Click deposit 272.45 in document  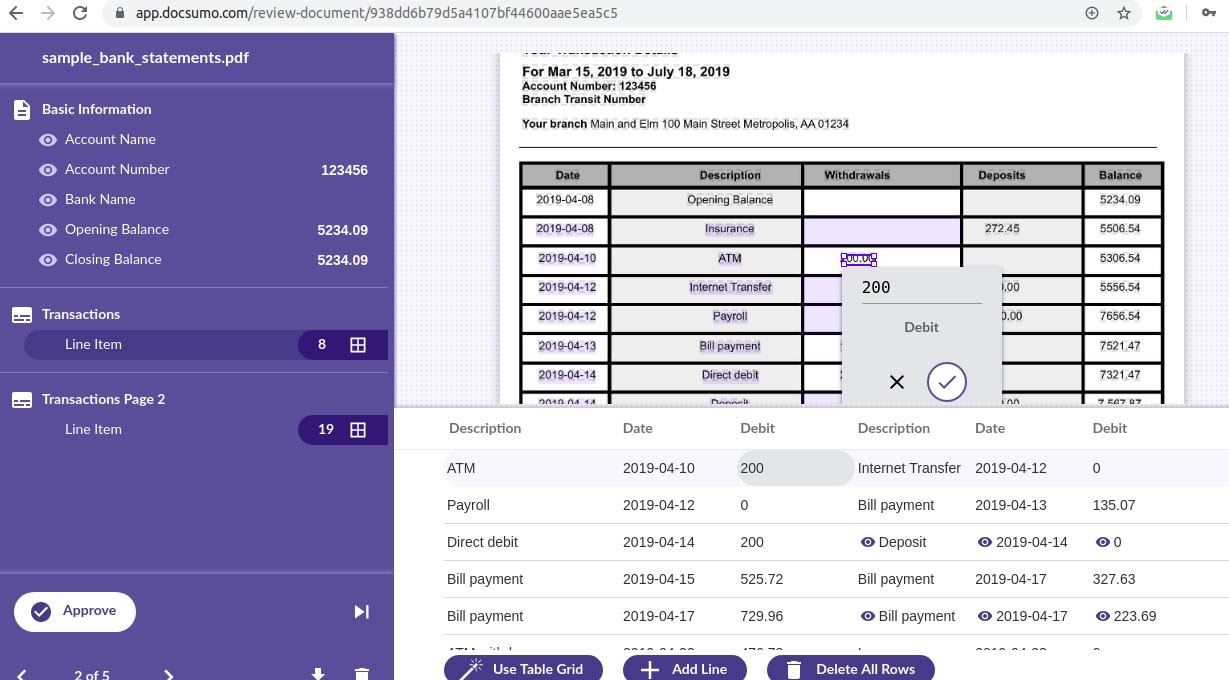click(1002, 229)
